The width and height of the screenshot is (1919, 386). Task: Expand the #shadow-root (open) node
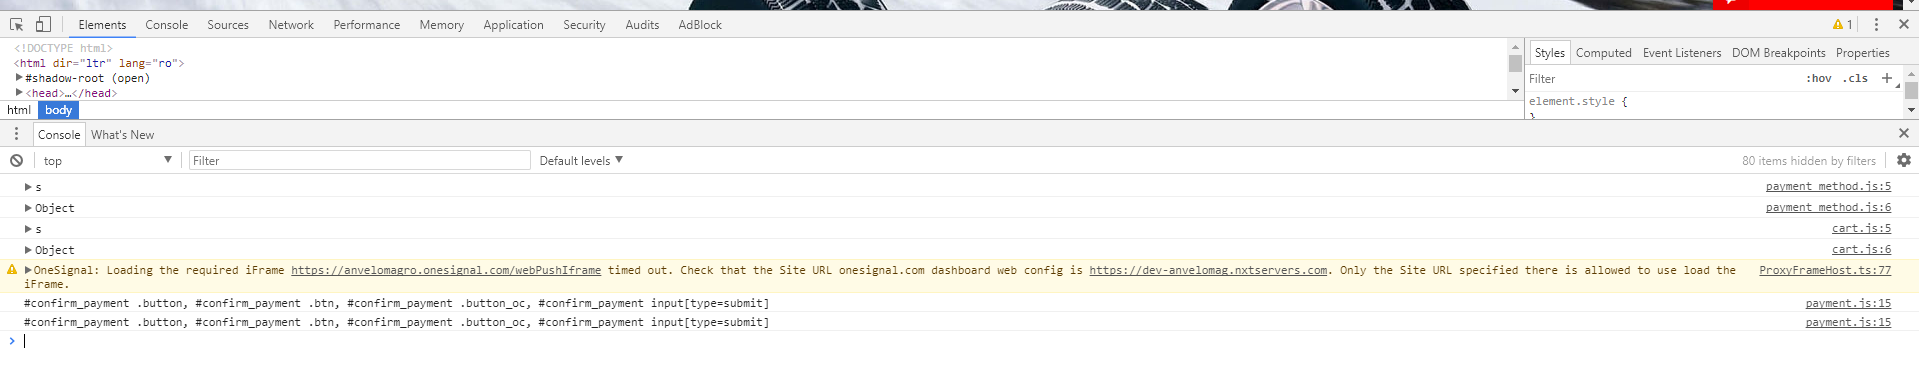tap(19, 77)
